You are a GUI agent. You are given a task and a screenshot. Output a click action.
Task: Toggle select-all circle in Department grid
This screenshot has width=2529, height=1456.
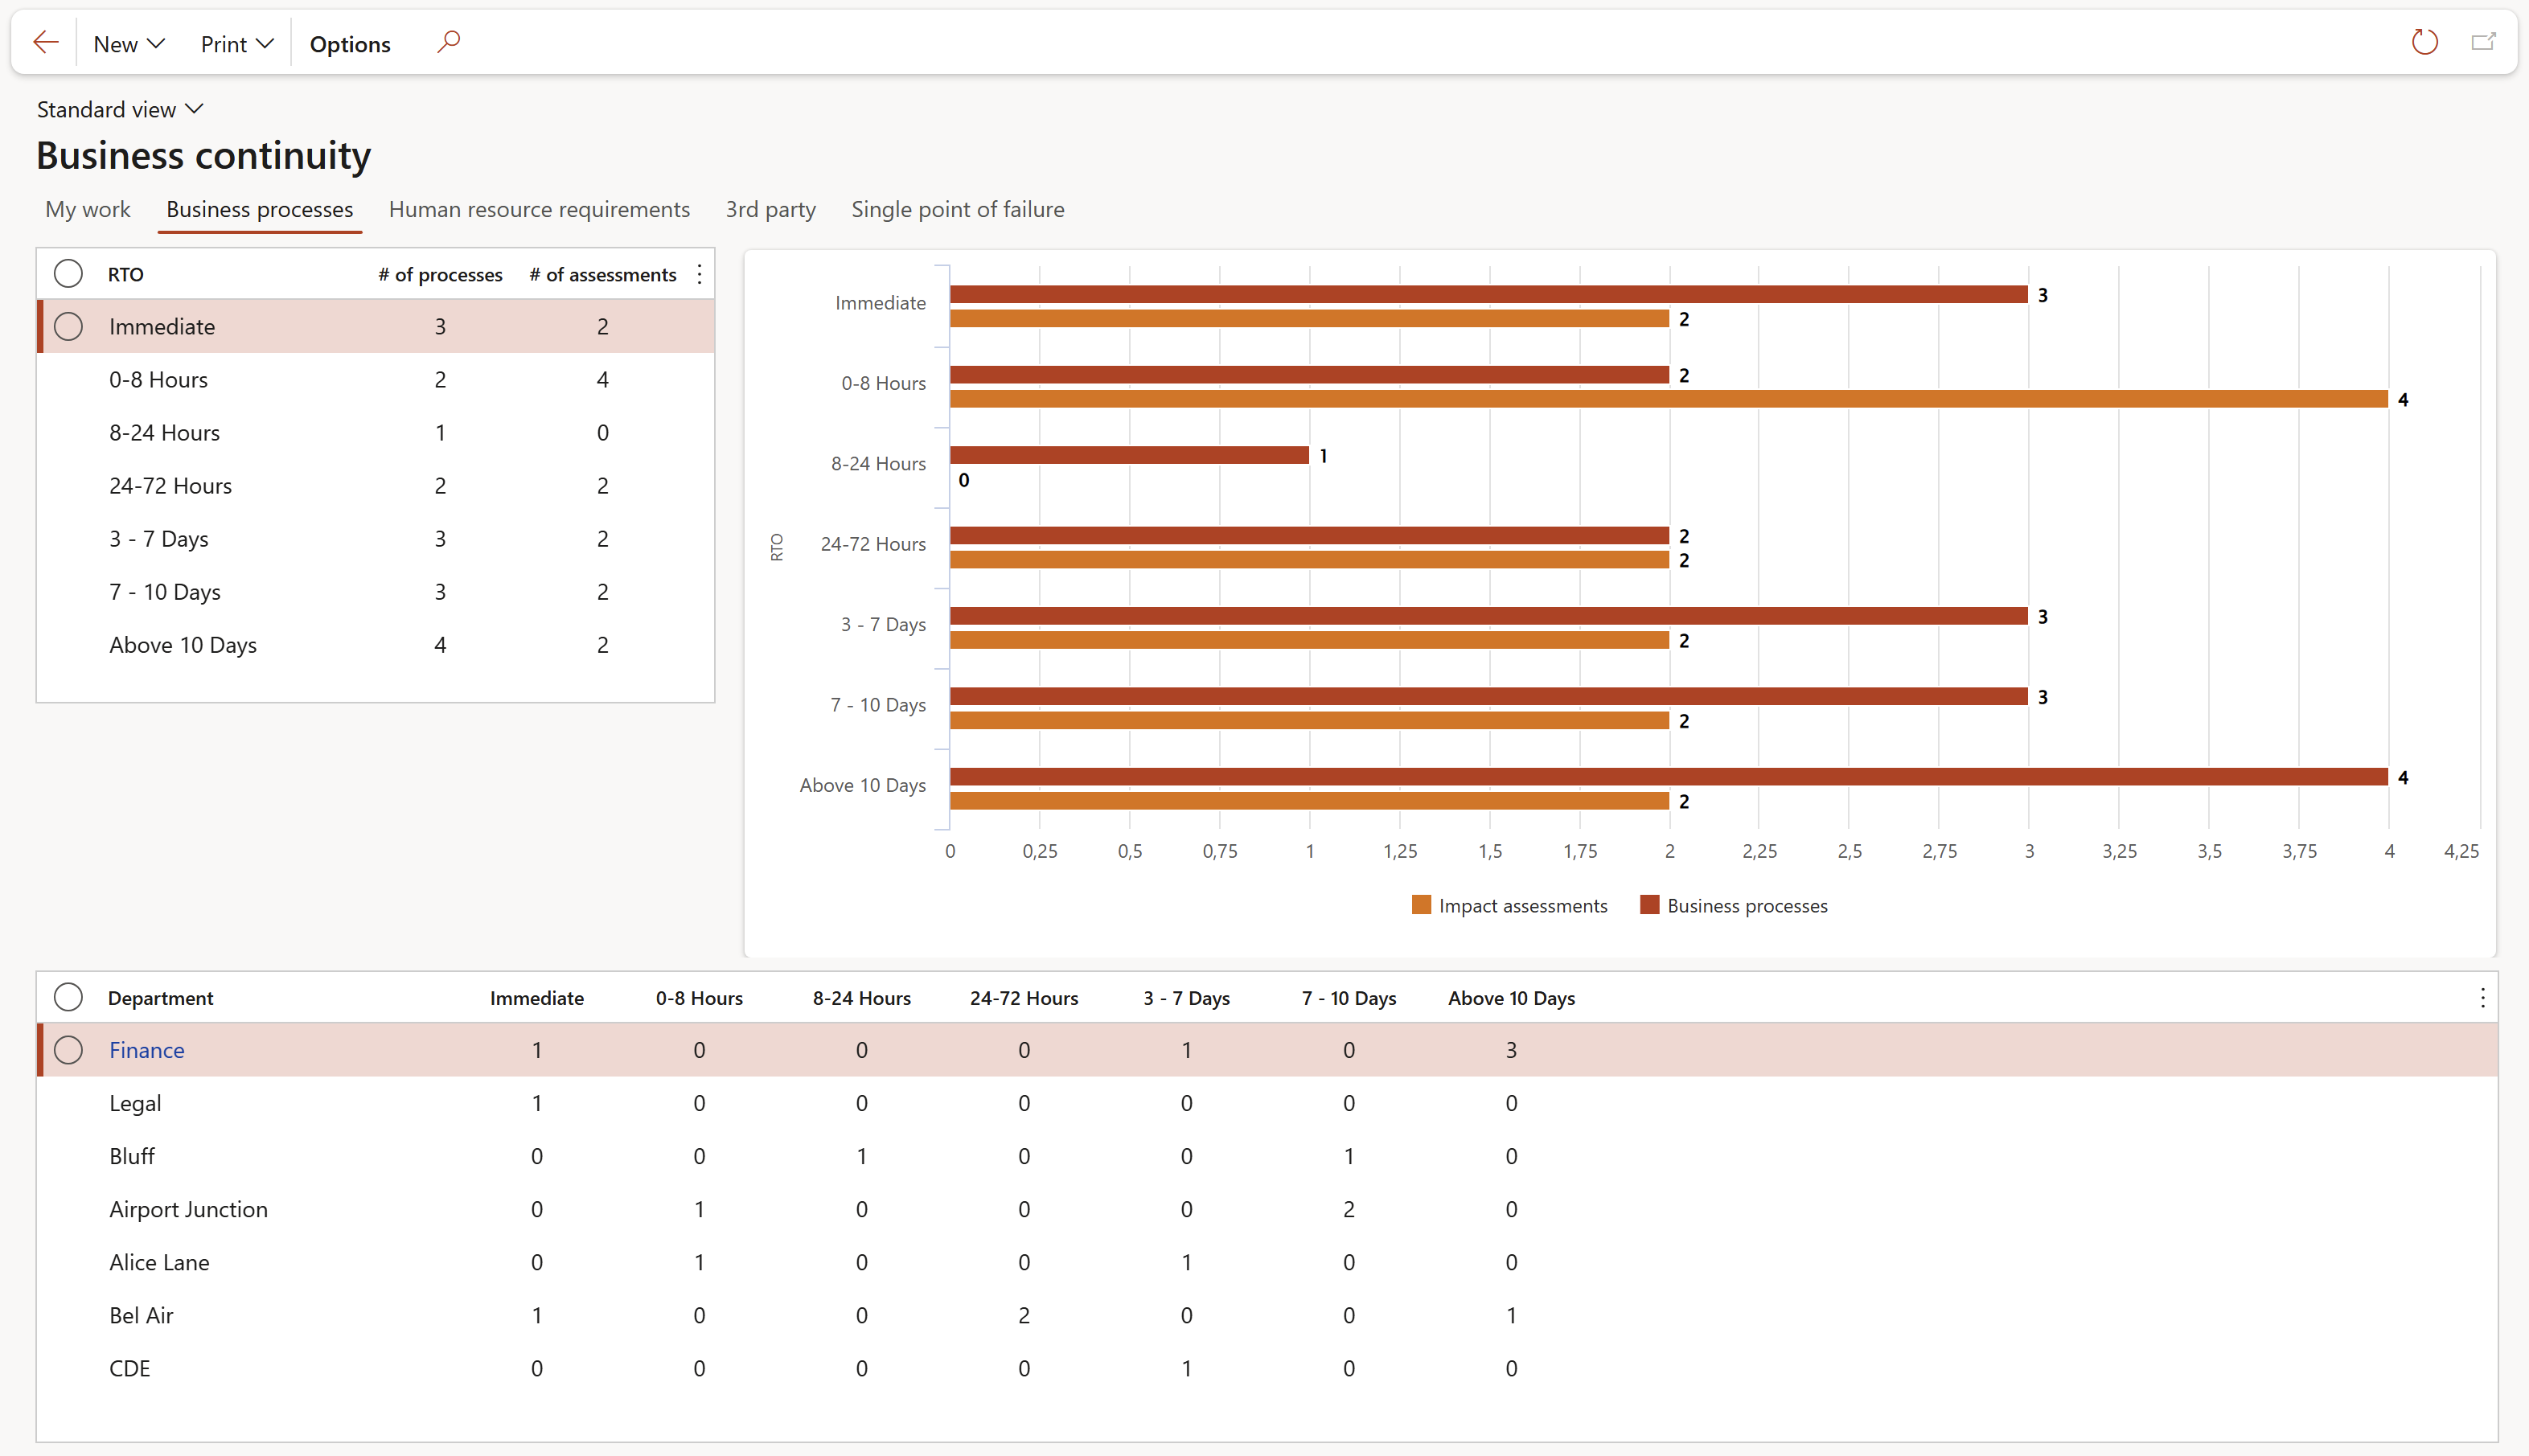68,997
